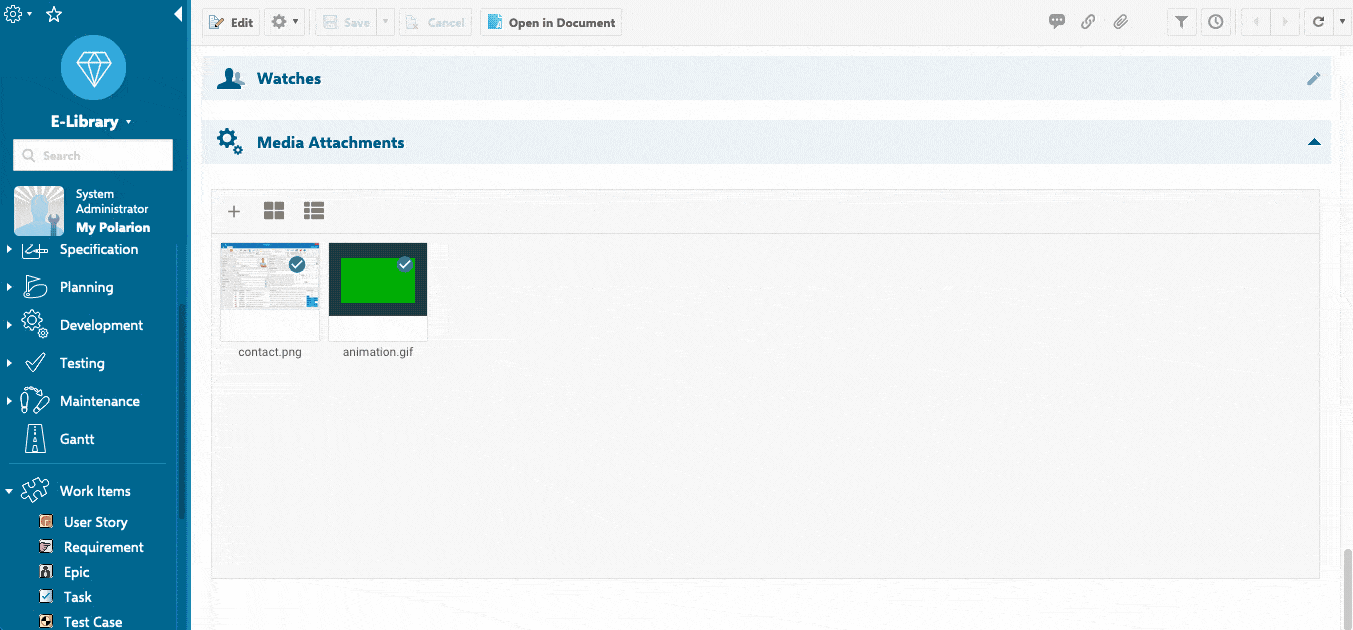Click the Watches section header
1353x630 pixels.
[x=766, y=78]
